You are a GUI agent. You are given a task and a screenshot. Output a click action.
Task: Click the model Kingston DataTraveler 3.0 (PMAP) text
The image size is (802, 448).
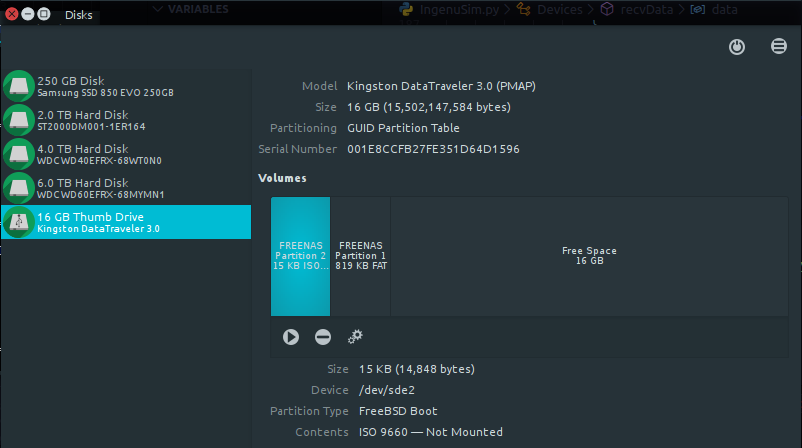(x=441, y=86)
